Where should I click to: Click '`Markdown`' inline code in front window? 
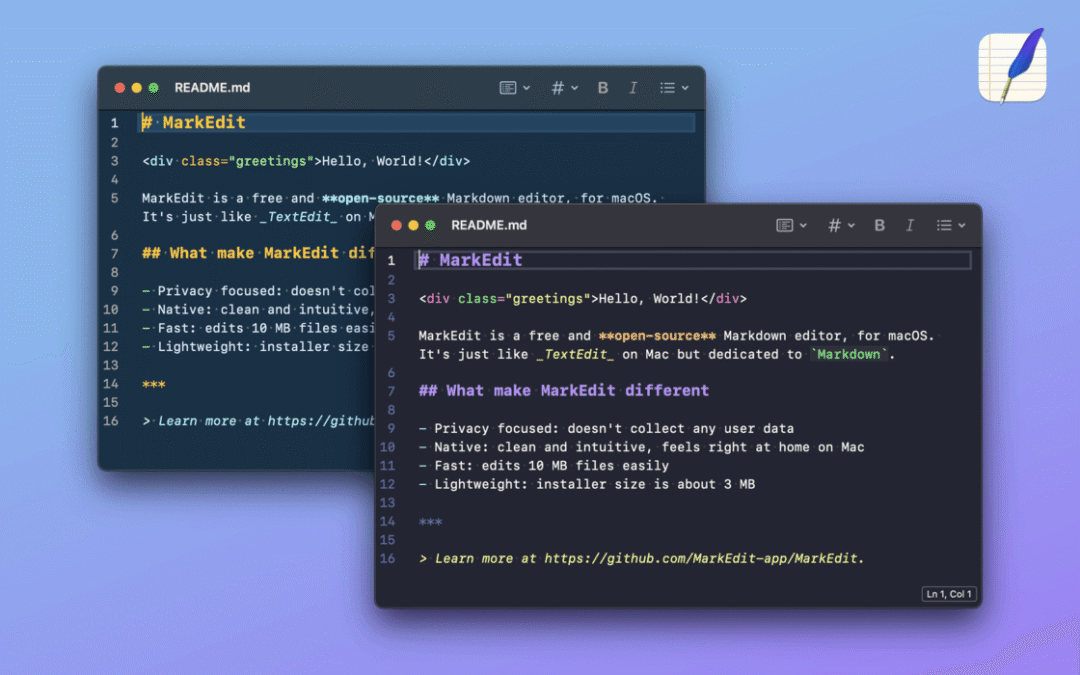click(x=849, y=354)
